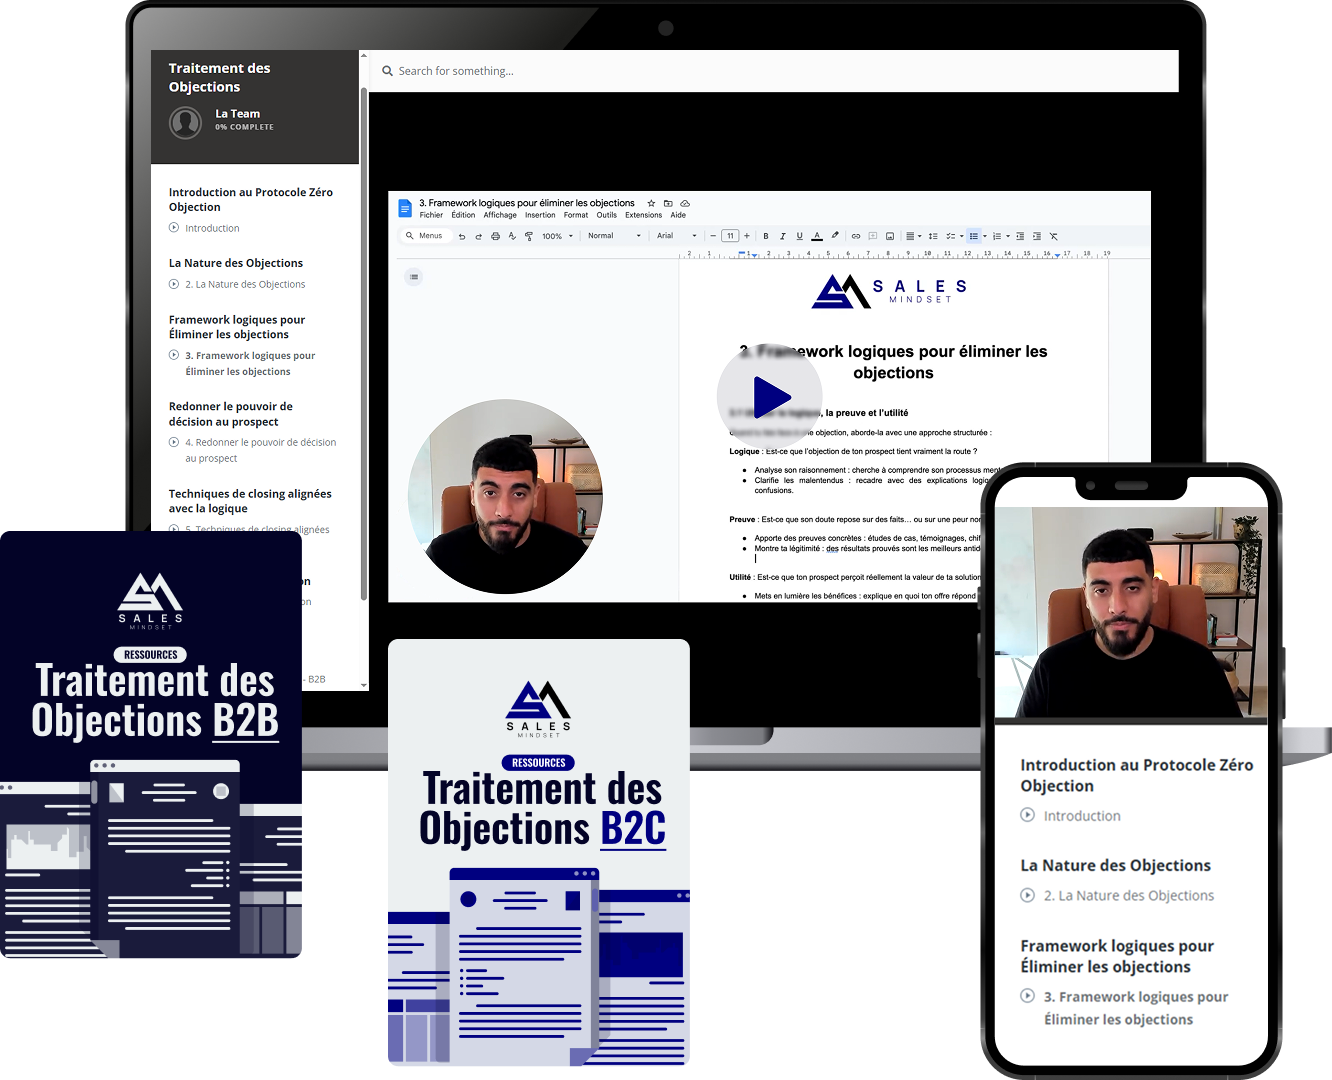1332x1080 pixels.
Task: Open the Arial font dropdown
Action: pyautogui.click(x=676, y=236)
